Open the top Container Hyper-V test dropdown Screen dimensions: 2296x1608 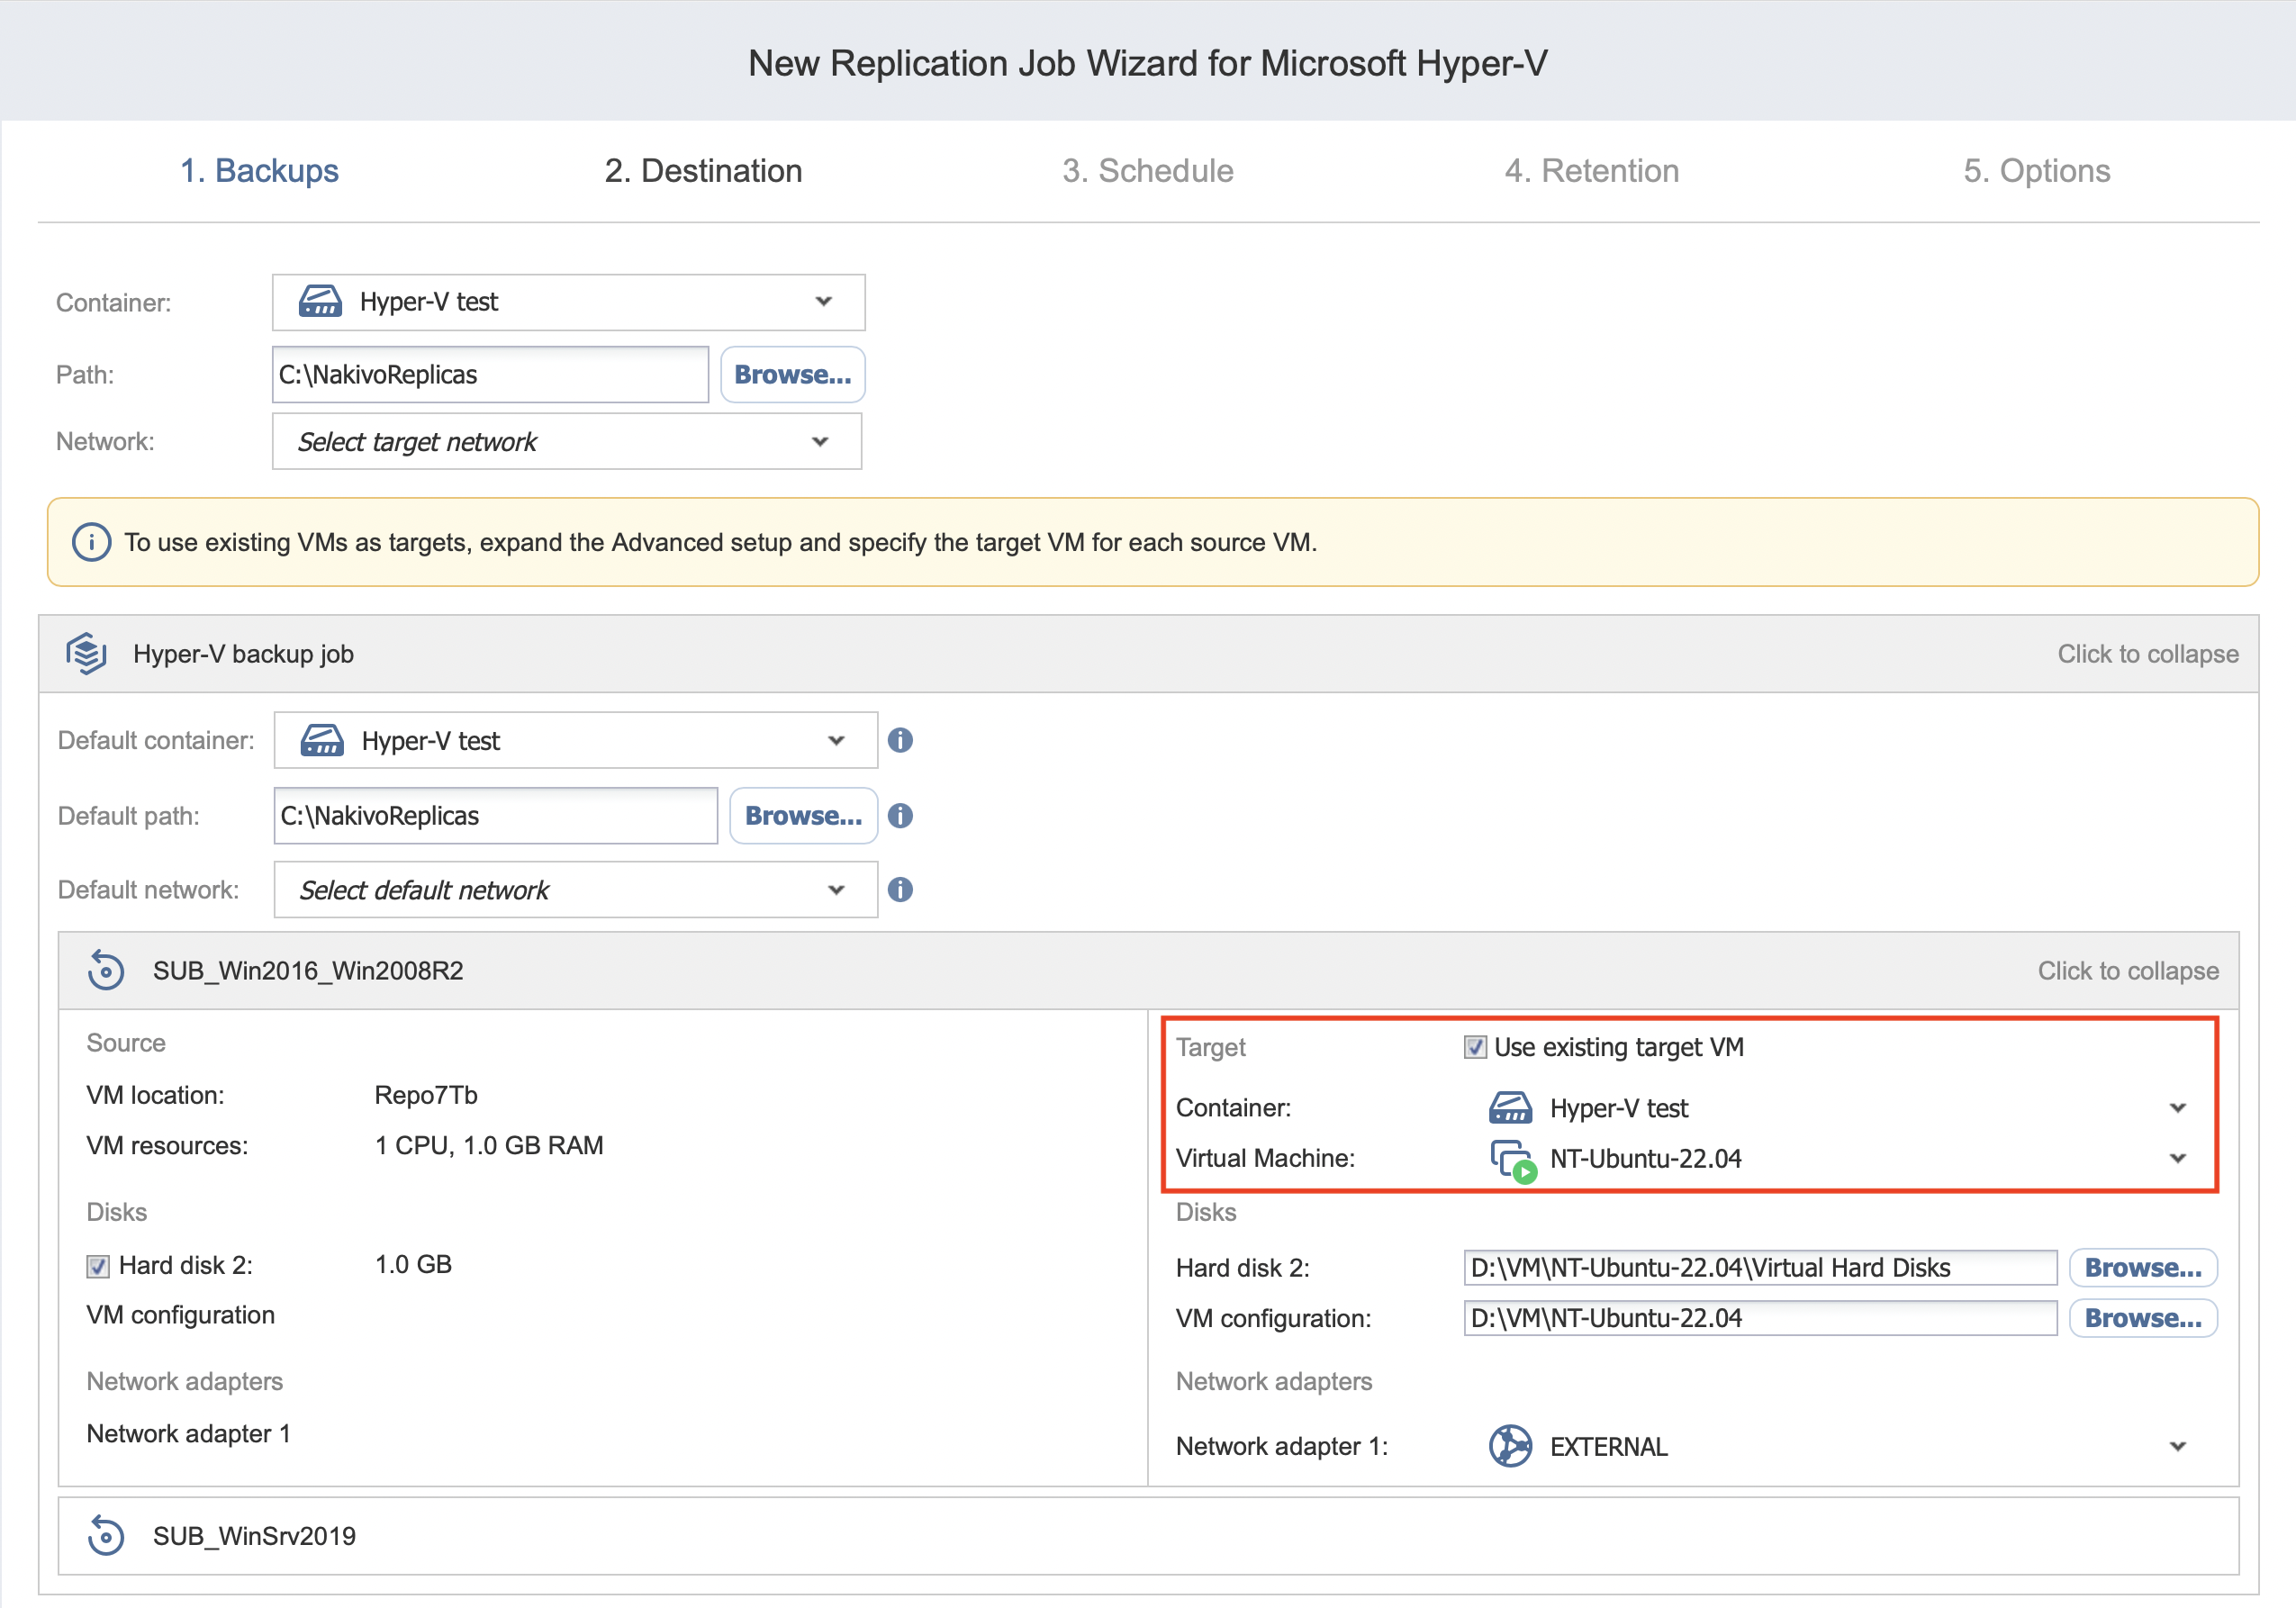tap(568, 302)
